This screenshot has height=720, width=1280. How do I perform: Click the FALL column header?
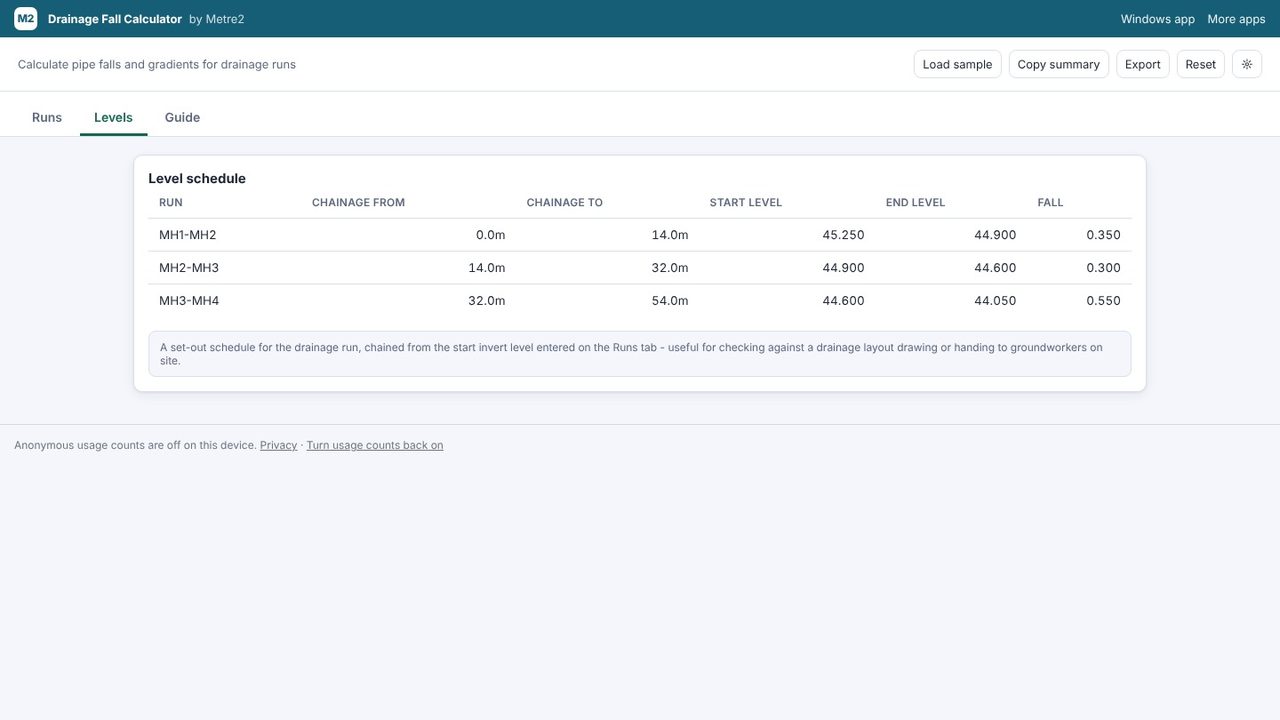point(1050,203)
